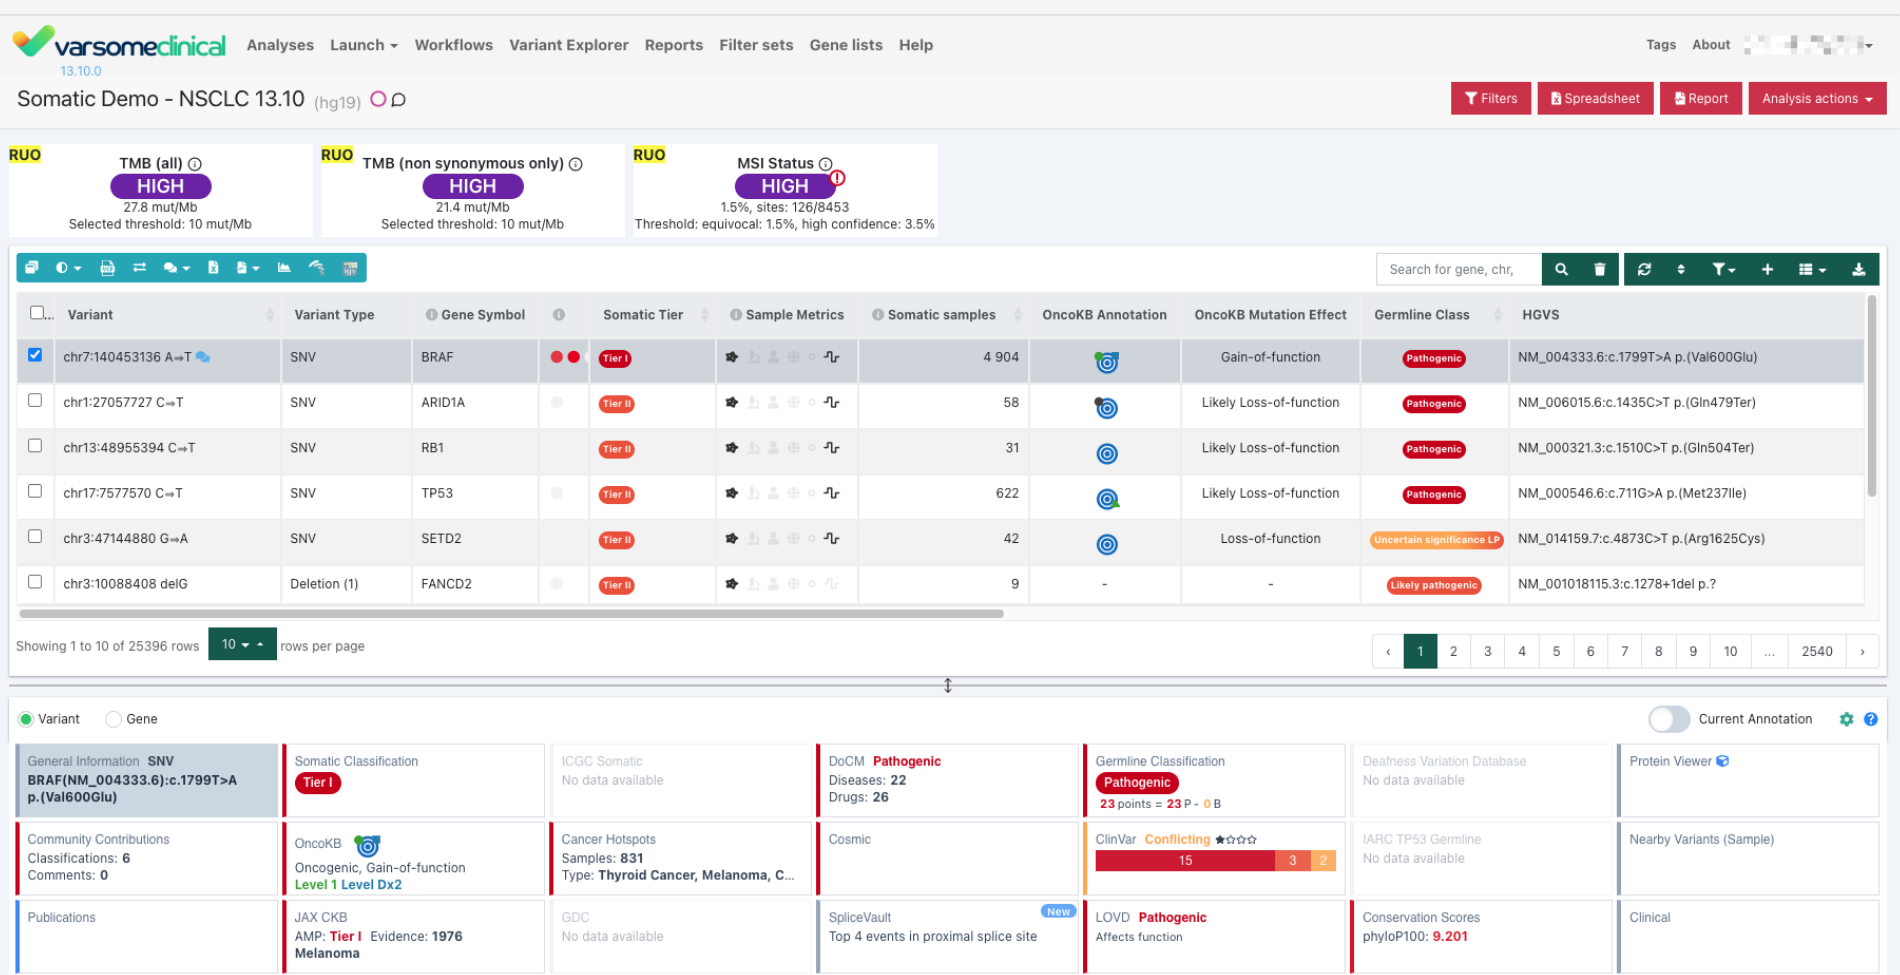Open the Launch menu dropdown
Image resolution: width=1900 pixels, height=975 pixels.
point(363,45)
